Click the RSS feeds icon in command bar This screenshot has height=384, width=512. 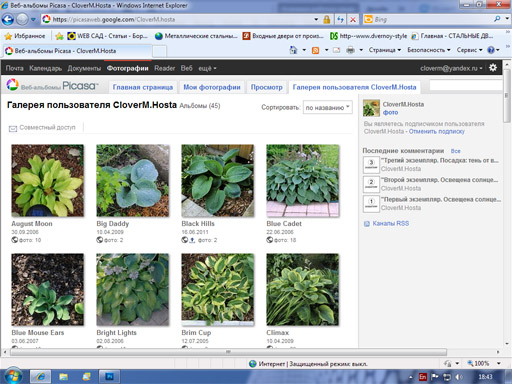(x=315, y=50)
